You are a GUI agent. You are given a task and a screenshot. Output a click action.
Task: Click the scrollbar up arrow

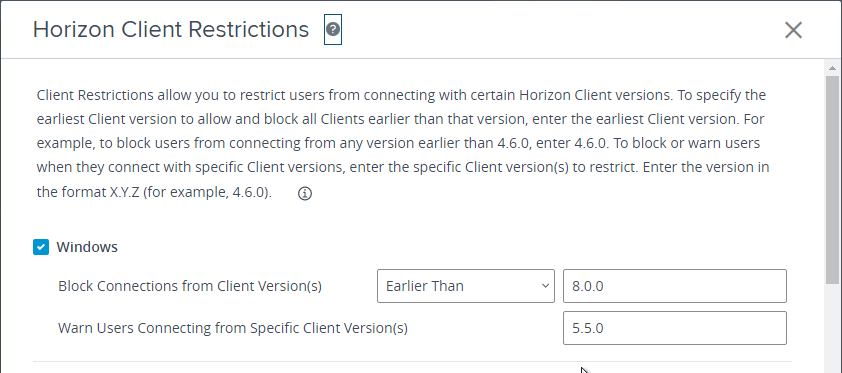click(832, 68)
